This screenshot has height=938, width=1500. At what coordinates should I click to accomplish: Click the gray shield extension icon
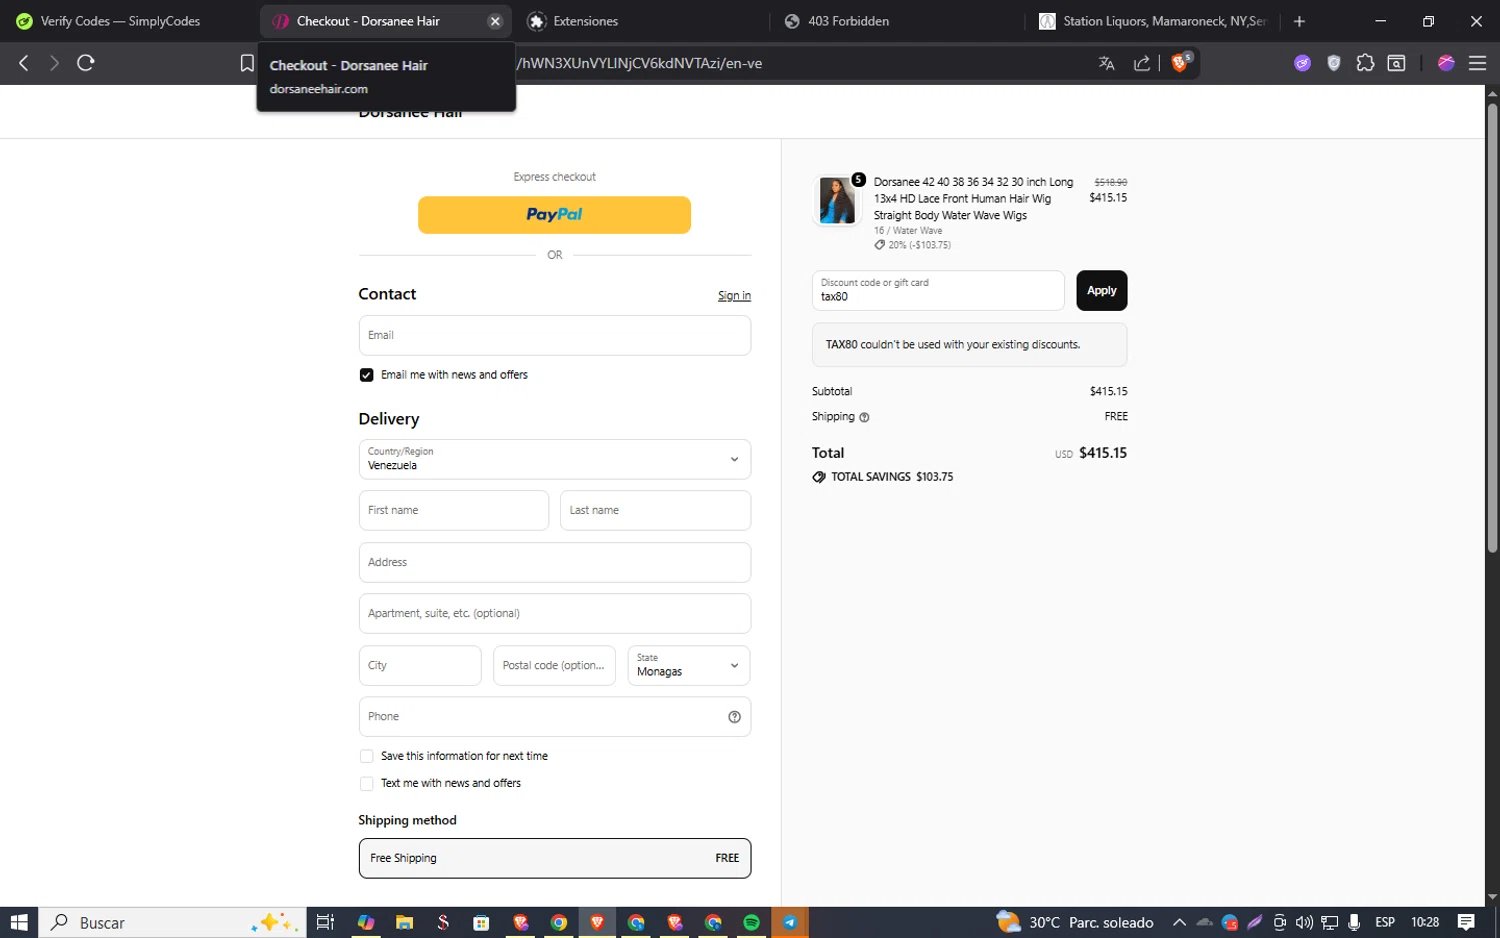pos(1334,63)
